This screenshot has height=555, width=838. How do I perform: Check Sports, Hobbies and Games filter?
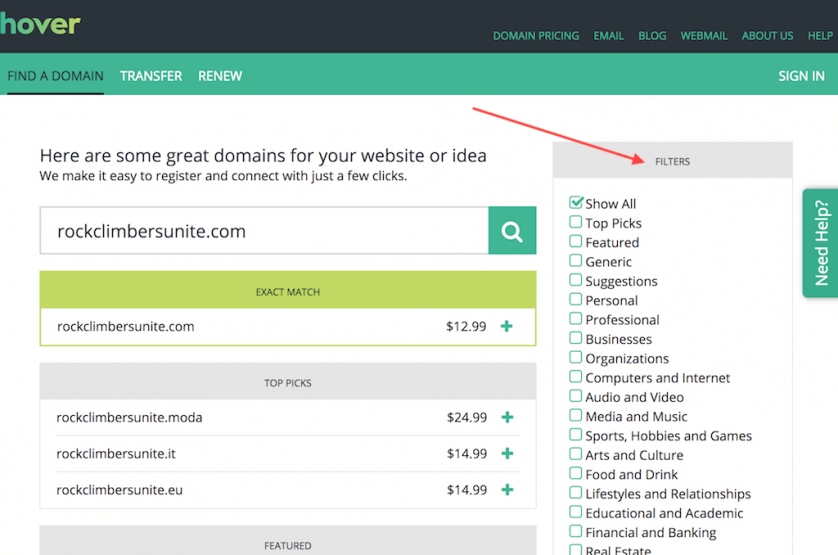click(x=576, y=434)
